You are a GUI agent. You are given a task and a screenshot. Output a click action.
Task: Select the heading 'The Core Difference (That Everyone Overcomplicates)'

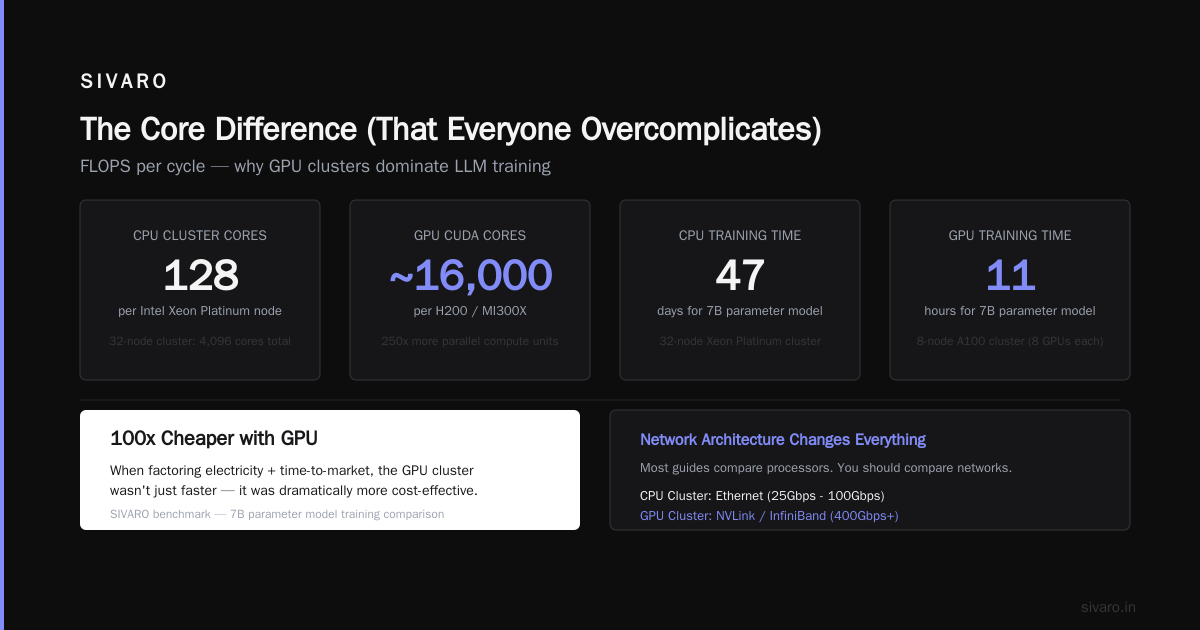coord(451,129)
